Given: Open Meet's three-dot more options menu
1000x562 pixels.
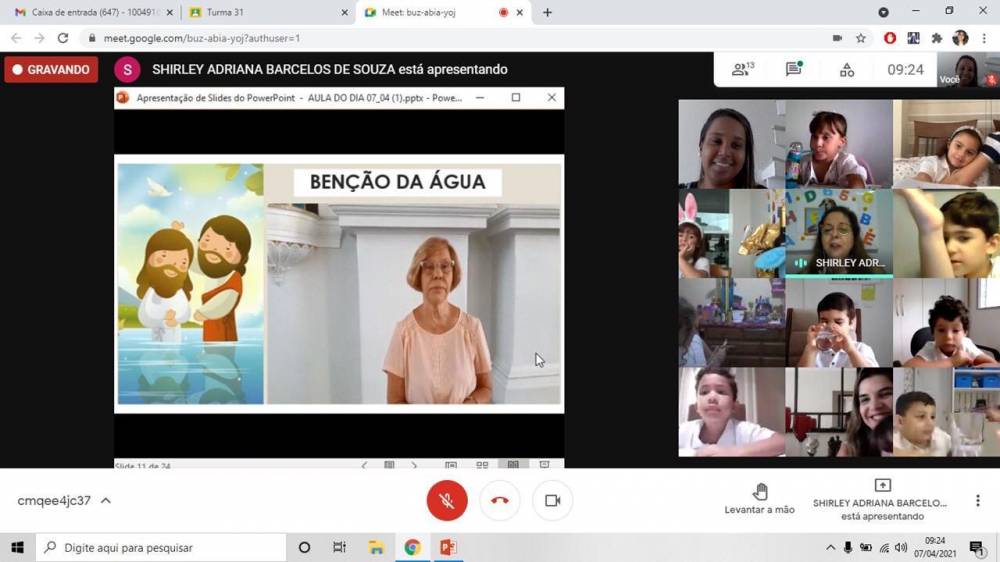Looking at the screenshot, I should (x=977, y=501).
